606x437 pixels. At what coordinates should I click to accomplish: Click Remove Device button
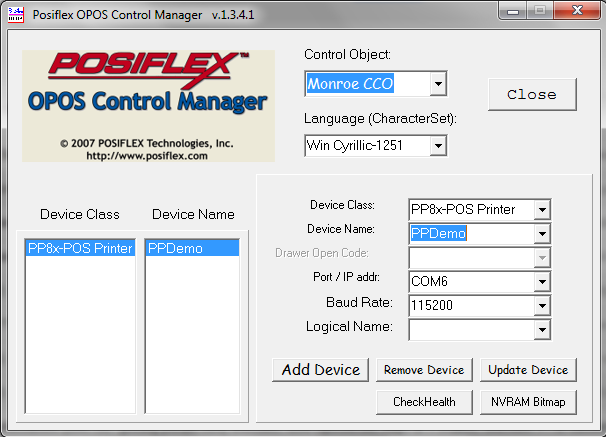tap(424, 370)
